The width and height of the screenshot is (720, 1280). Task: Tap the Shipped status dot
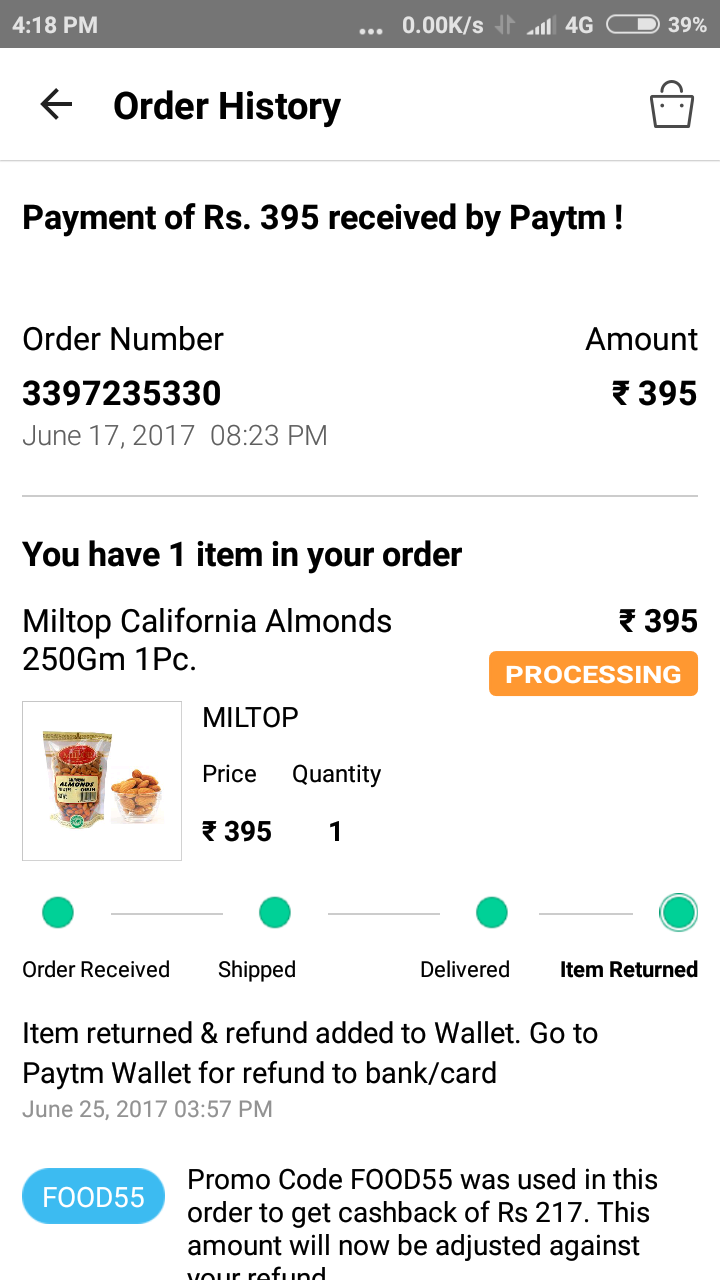coord(275,912)
